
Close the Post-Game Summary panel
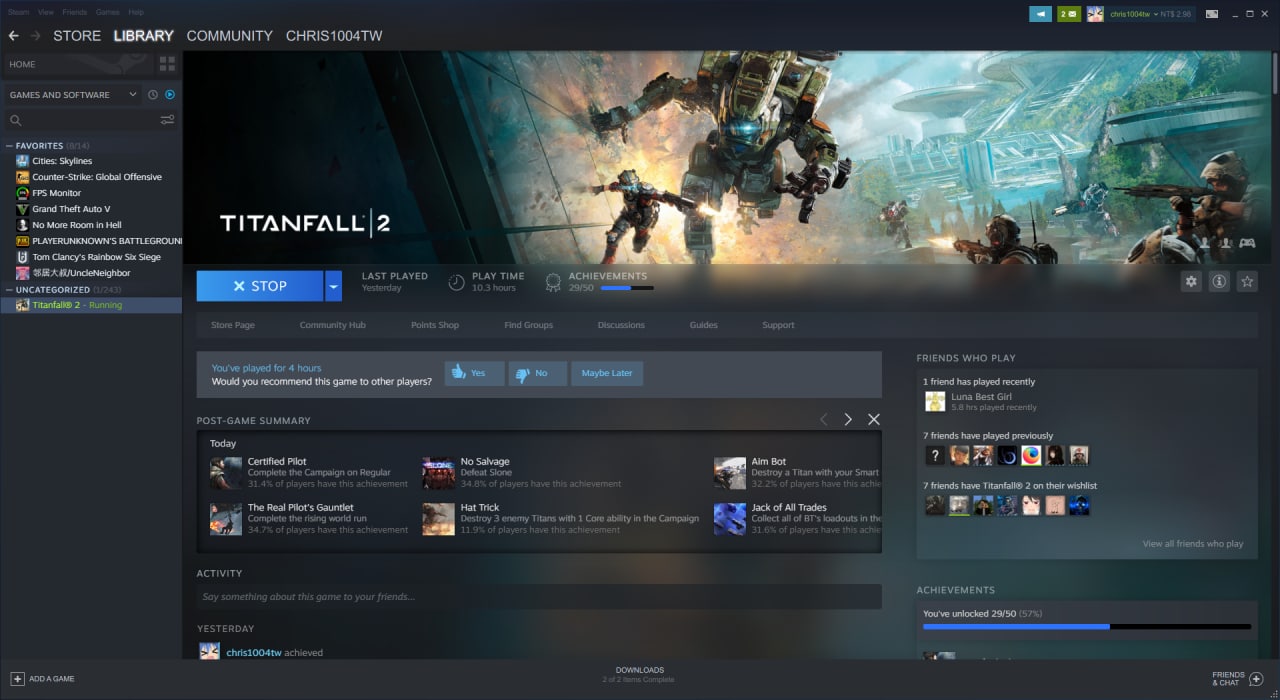pos(874,420)
